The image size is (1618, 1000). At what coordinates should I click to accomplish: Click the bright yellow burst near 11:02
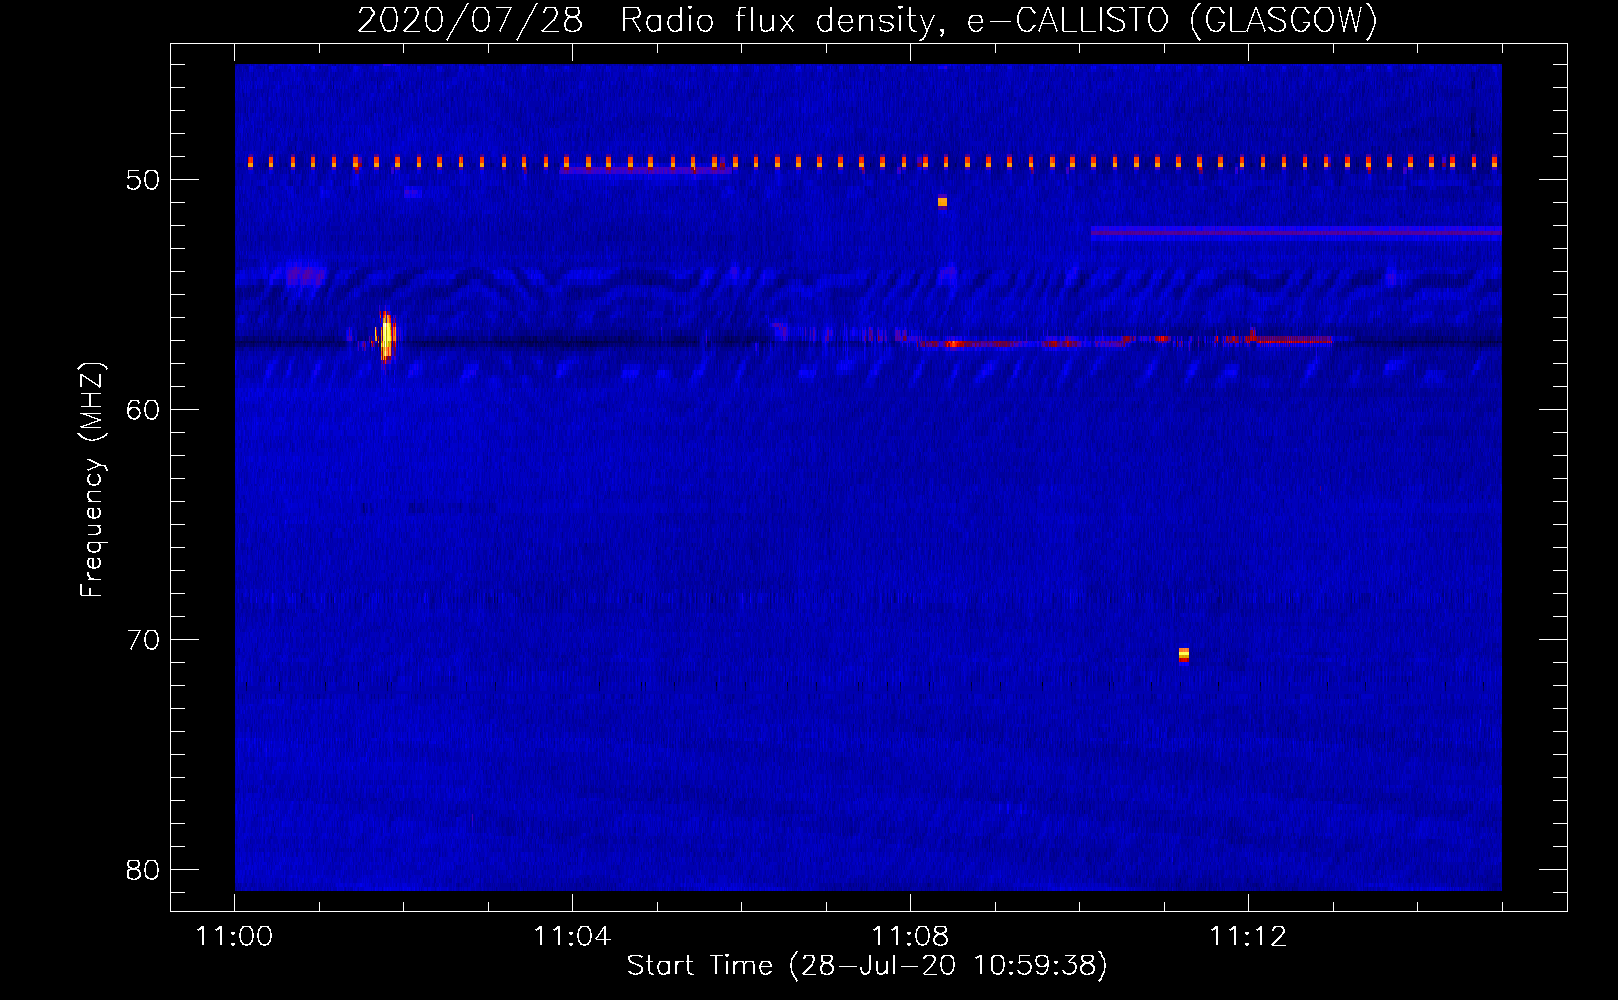point(386,335)
